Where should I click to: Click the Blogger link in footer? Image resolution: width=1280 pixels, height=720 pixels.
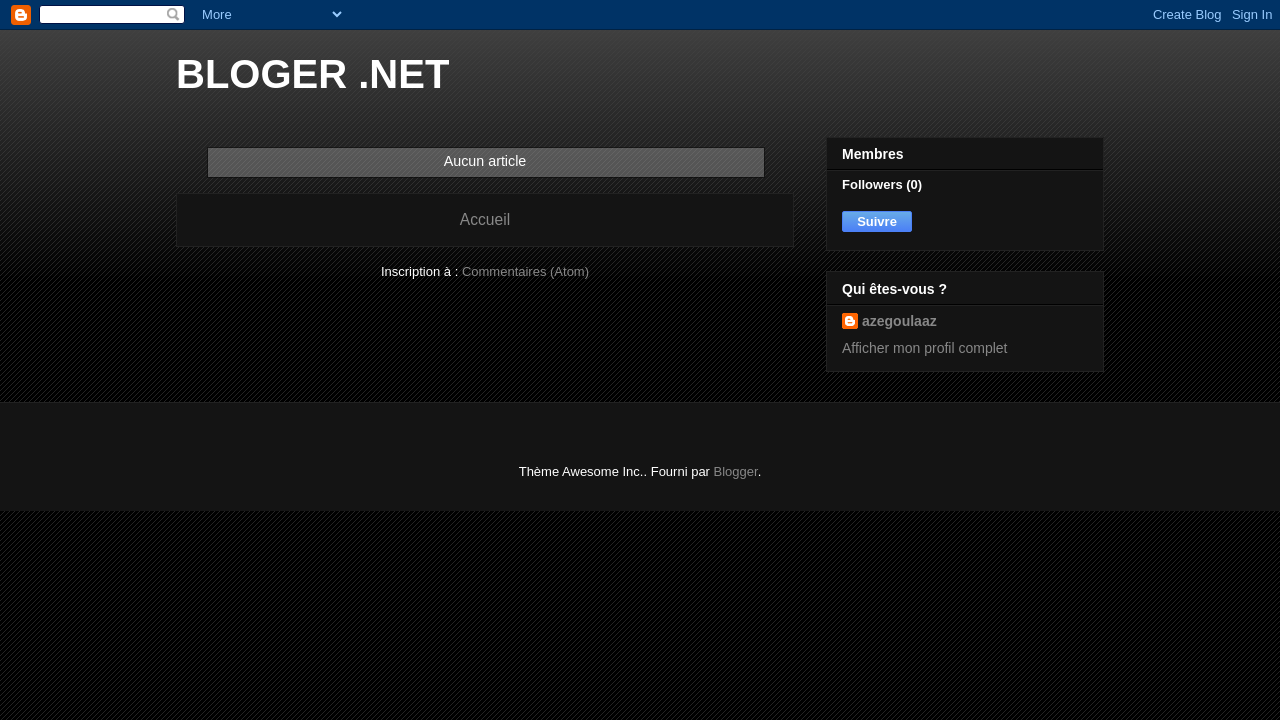click(x=735, y=472)
